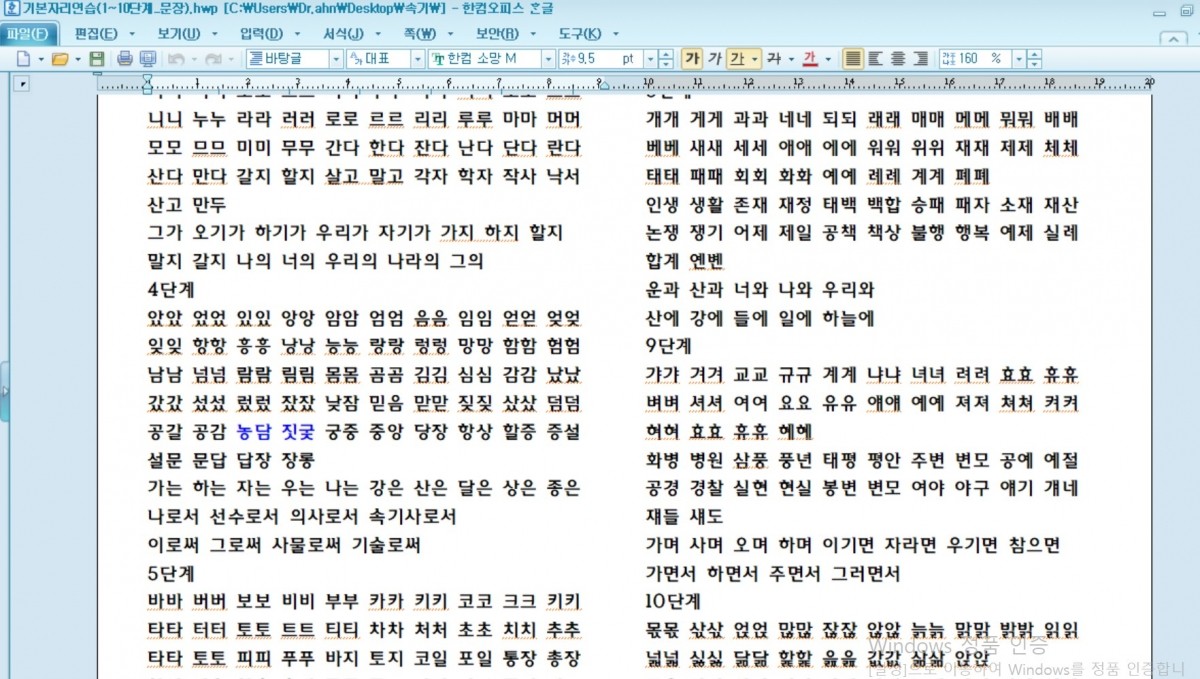Open the 서식(J) menu
The height and width of the screenshot is (679, 1200).
point(343,34)
